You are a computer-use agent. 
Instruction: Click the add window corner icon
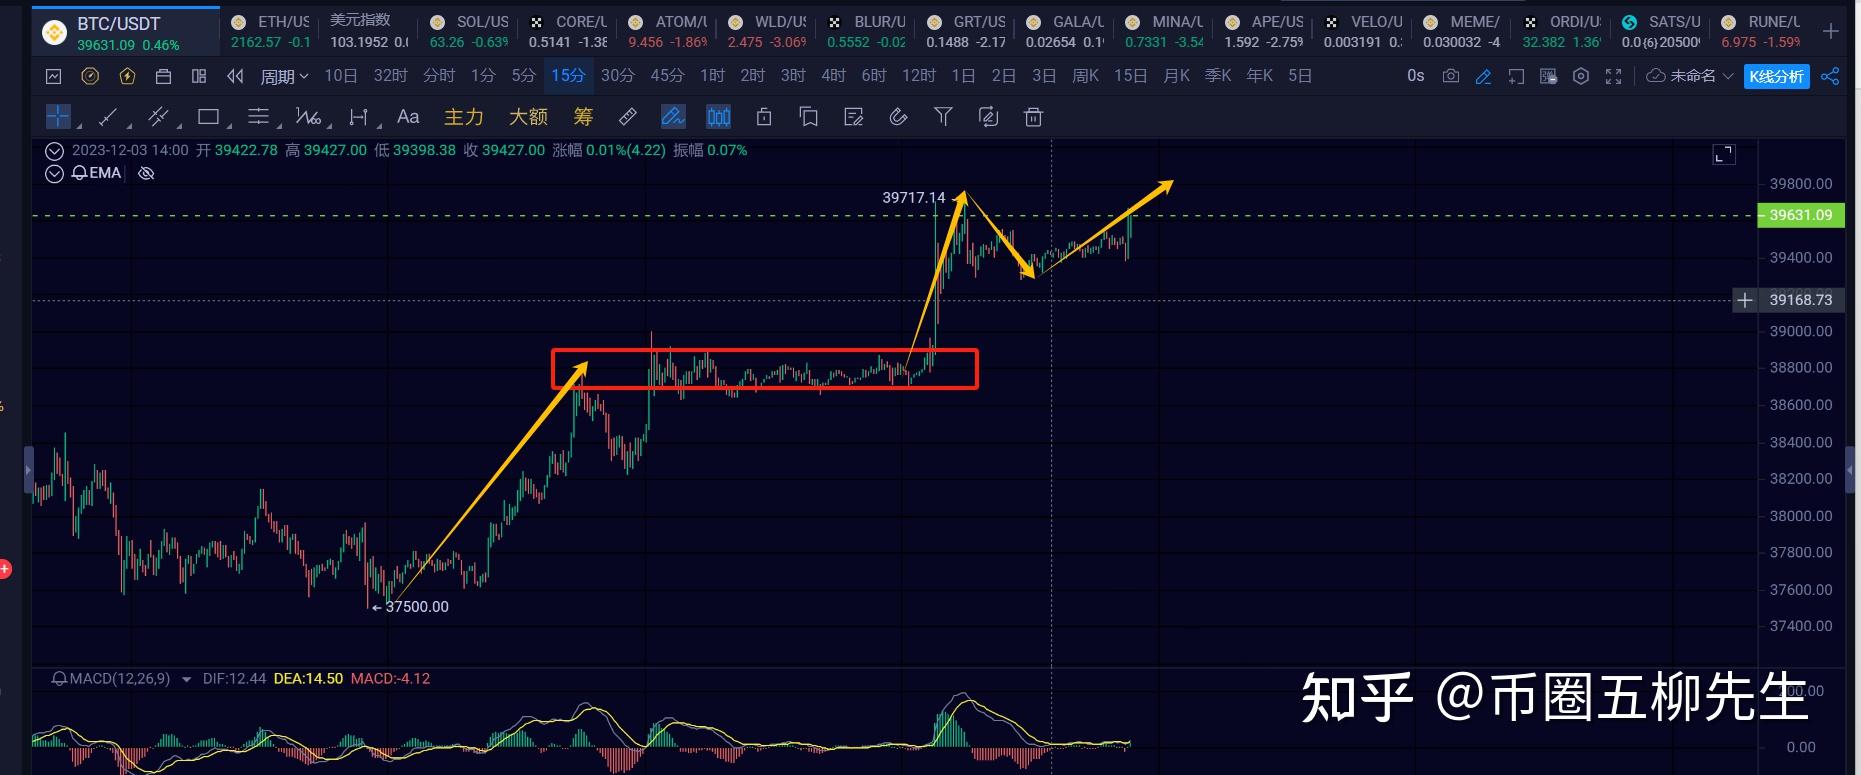tap(1516, 76)
